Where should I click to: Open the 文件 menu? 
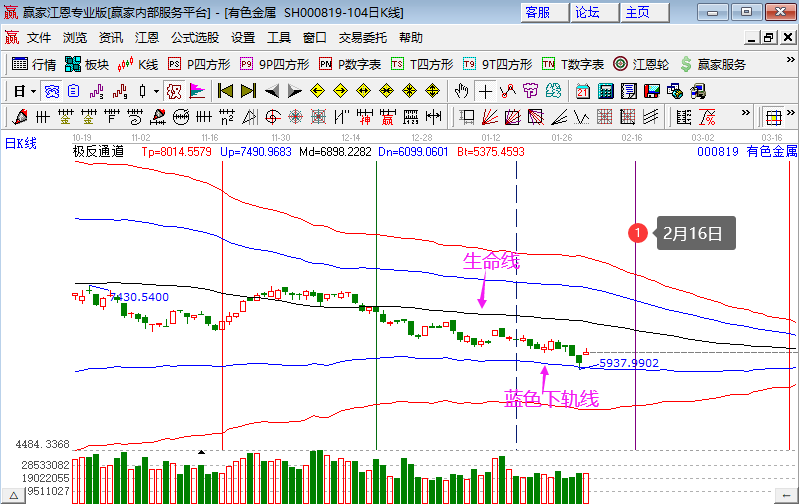[39, 38]
